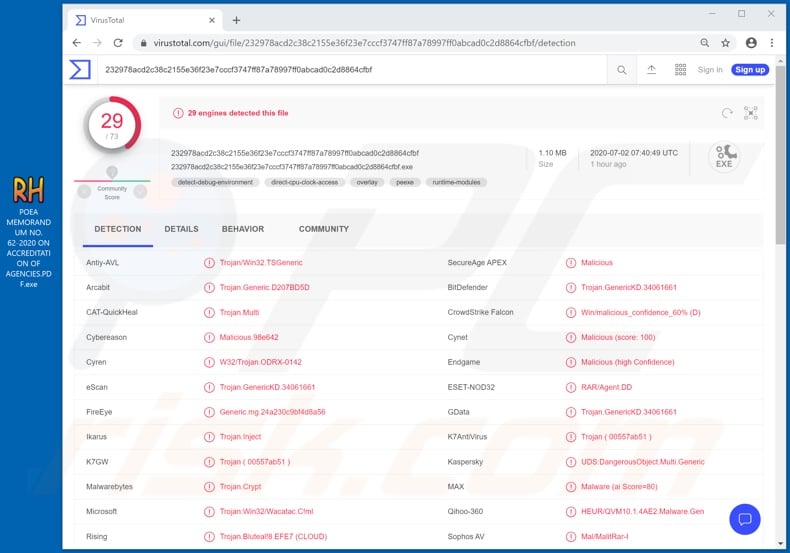Click the peexe tag
This screenshot has width=790, height=553.
click(x=405, y=182)
